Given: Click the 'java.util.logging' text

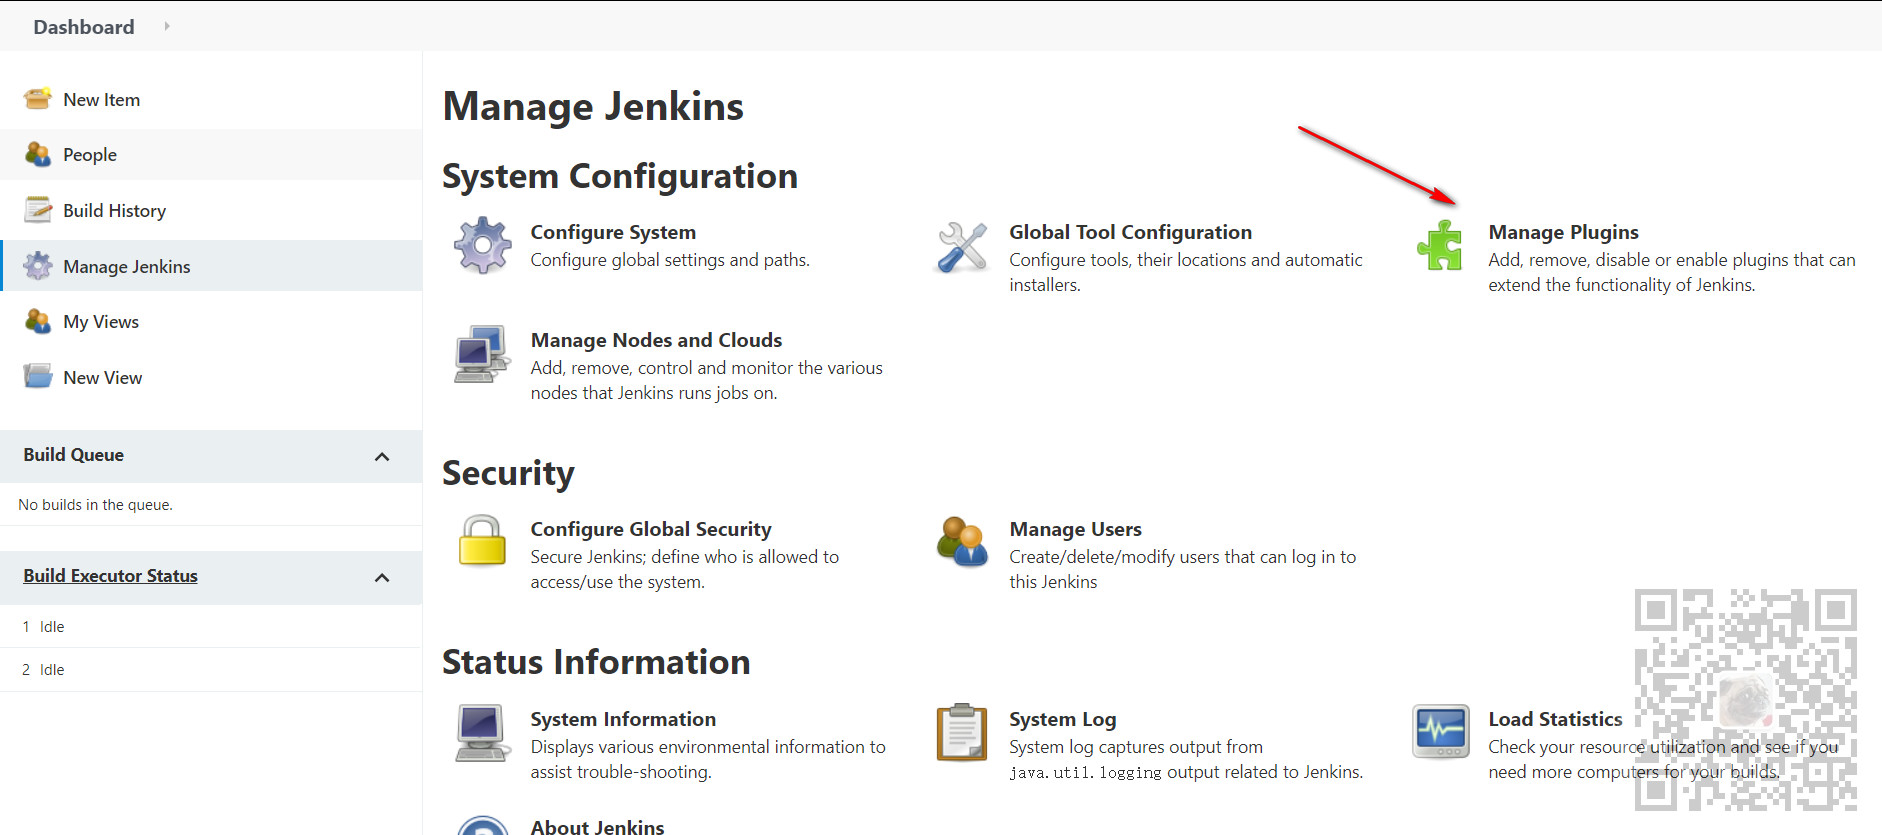Looking at the screenshot, I should 1085,773.
